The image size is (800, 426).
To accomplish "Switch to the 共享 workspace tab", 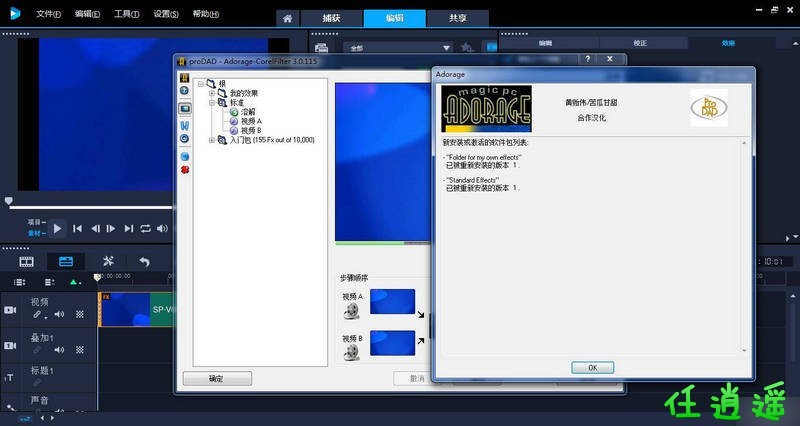I will 458,18.
